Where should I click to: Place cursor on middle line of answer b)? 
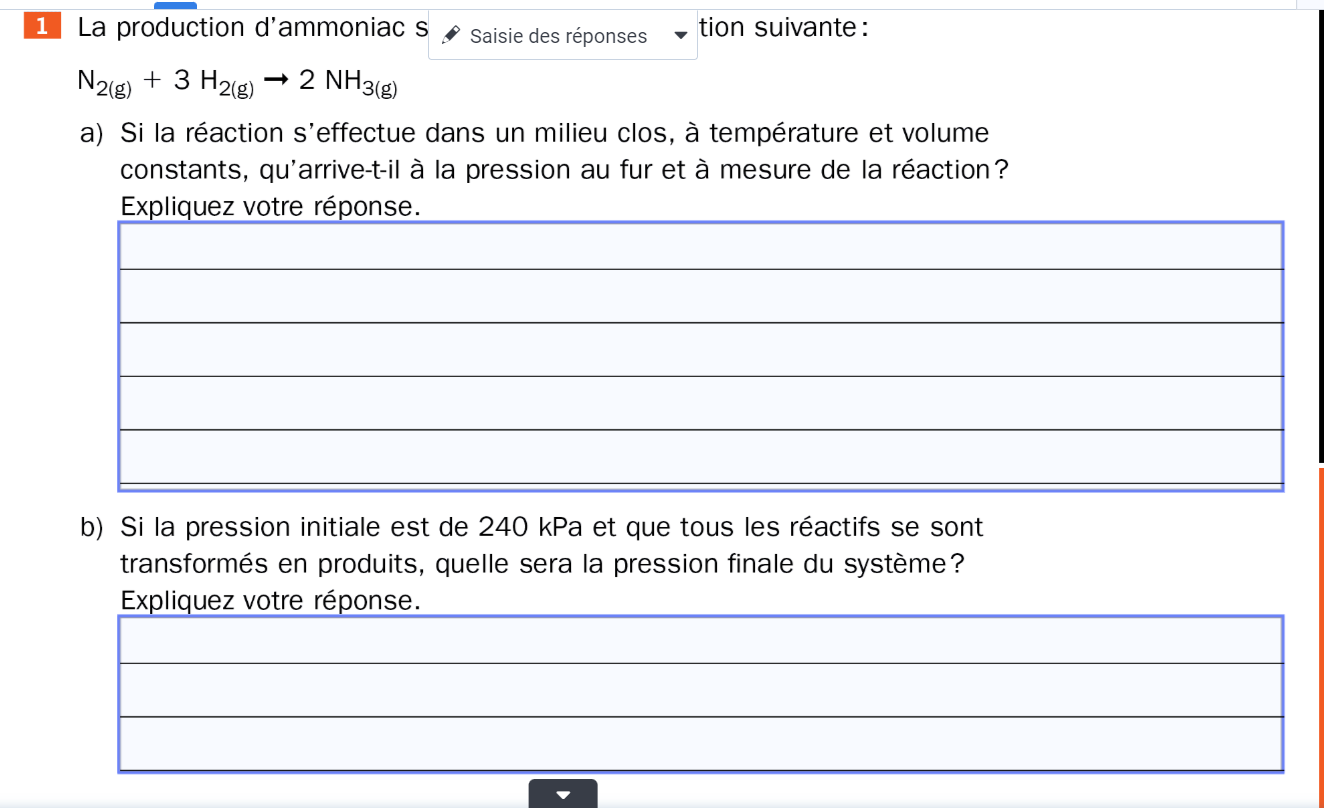(700, 691)
